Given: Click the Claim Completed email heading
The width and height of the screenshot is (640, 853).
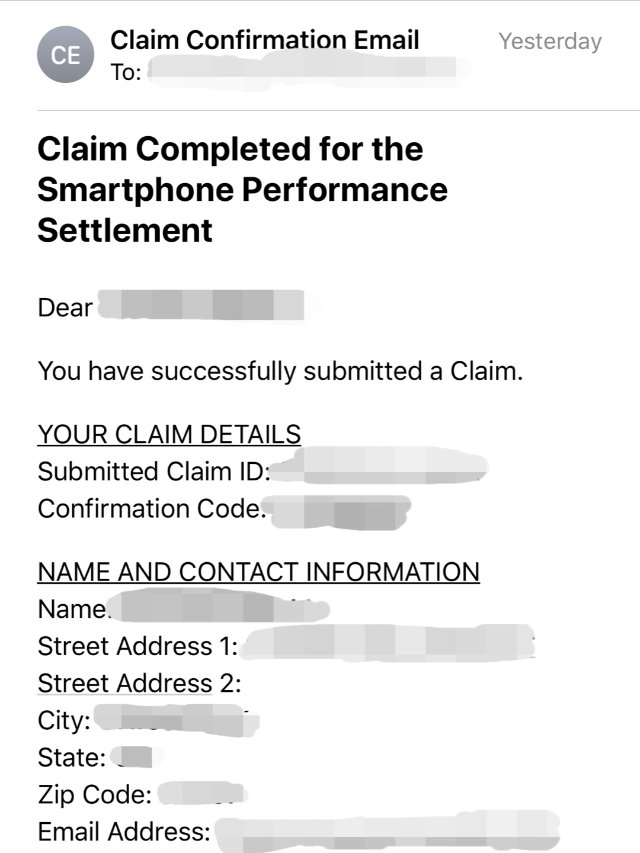Looking at the screenshot, I should pos(242,190).
